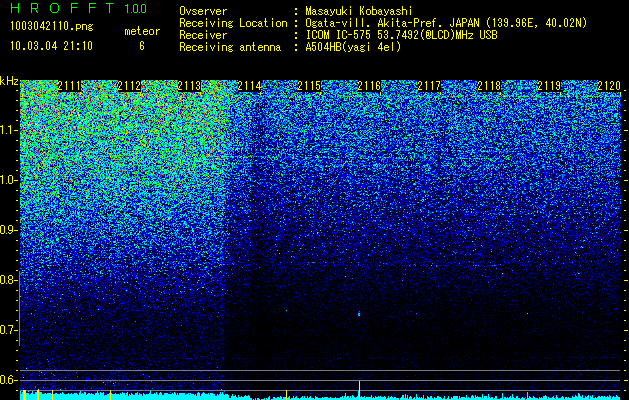
Task: Click the 2116 time marker
Action: pos(369,86)
